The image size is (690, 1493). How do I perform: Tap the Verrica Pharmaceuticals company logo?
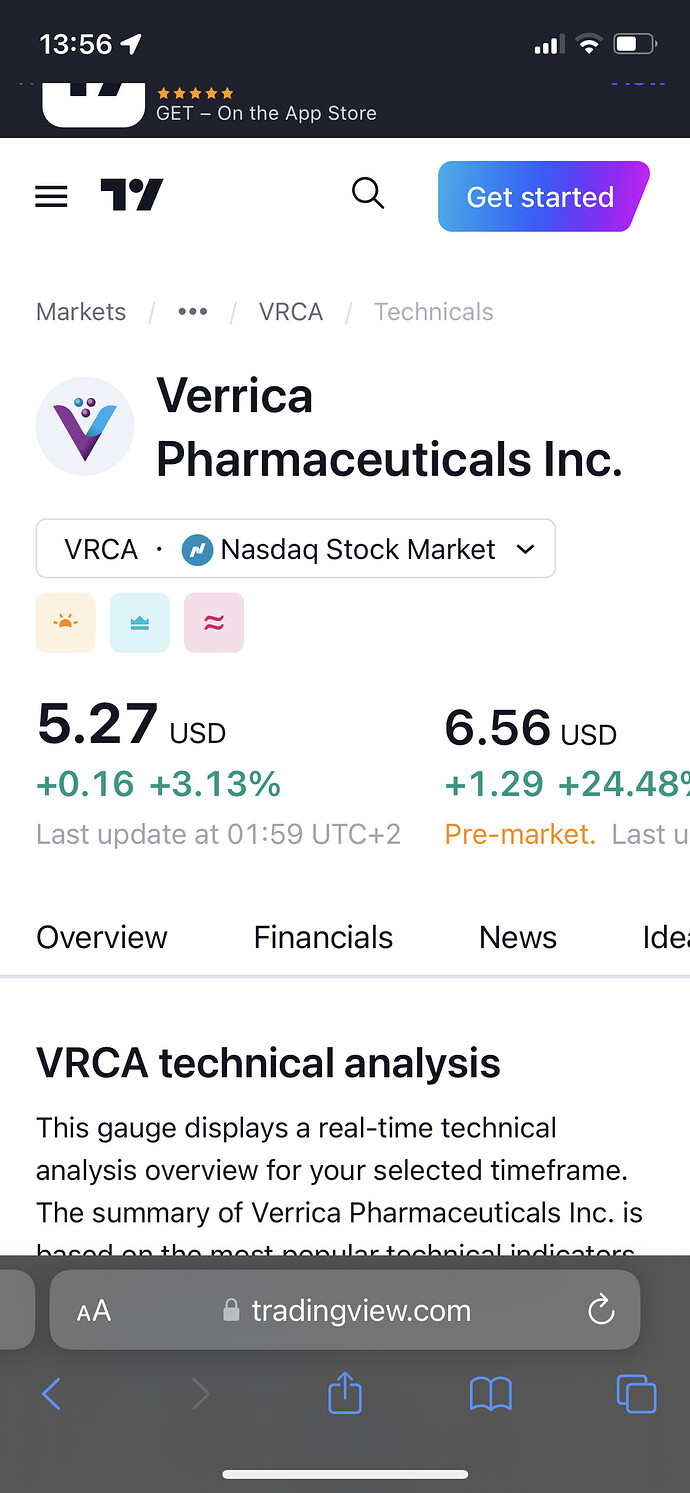[85, 426]
